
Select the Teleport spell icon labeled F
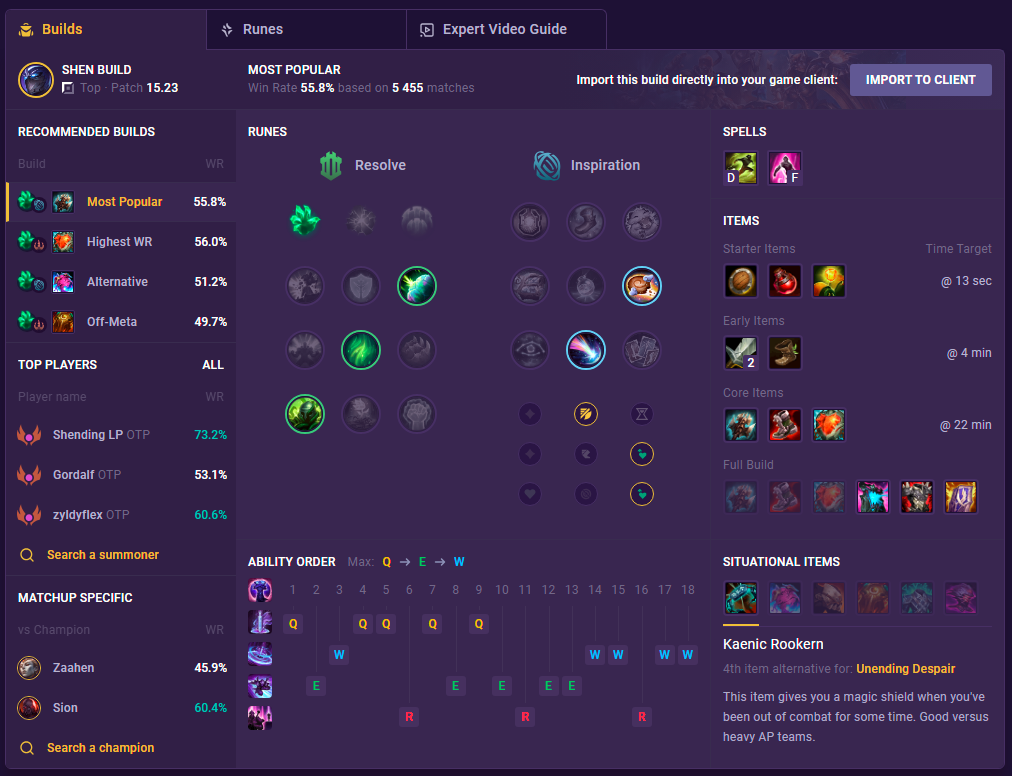pos(785,168)
